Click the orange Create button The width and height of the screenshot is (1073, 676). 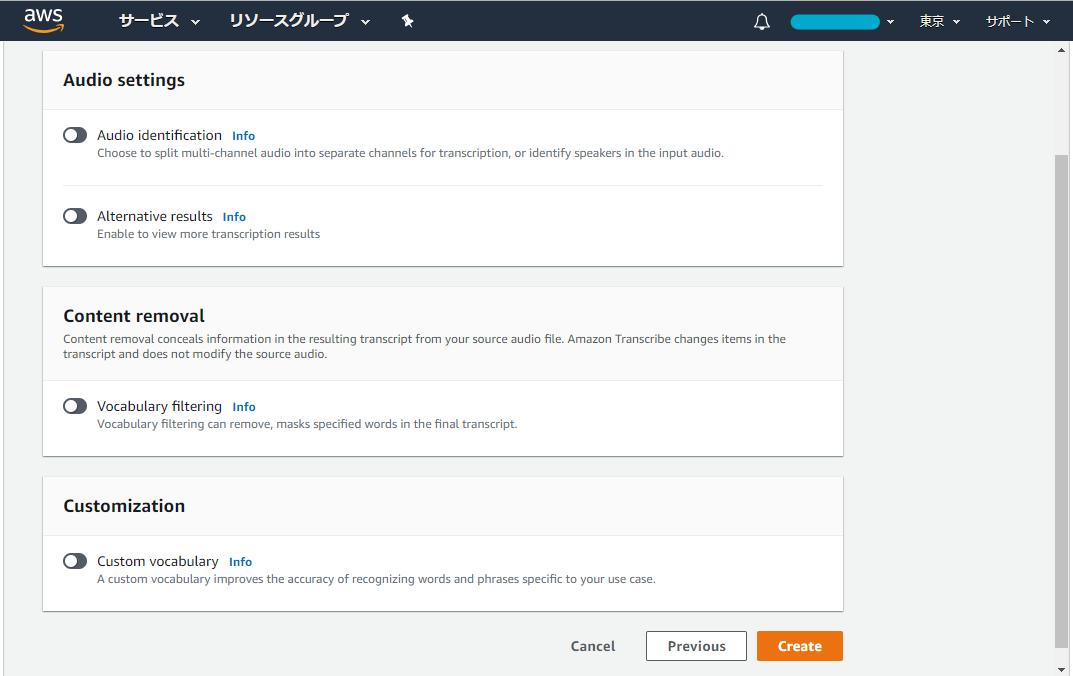[800, 646]
